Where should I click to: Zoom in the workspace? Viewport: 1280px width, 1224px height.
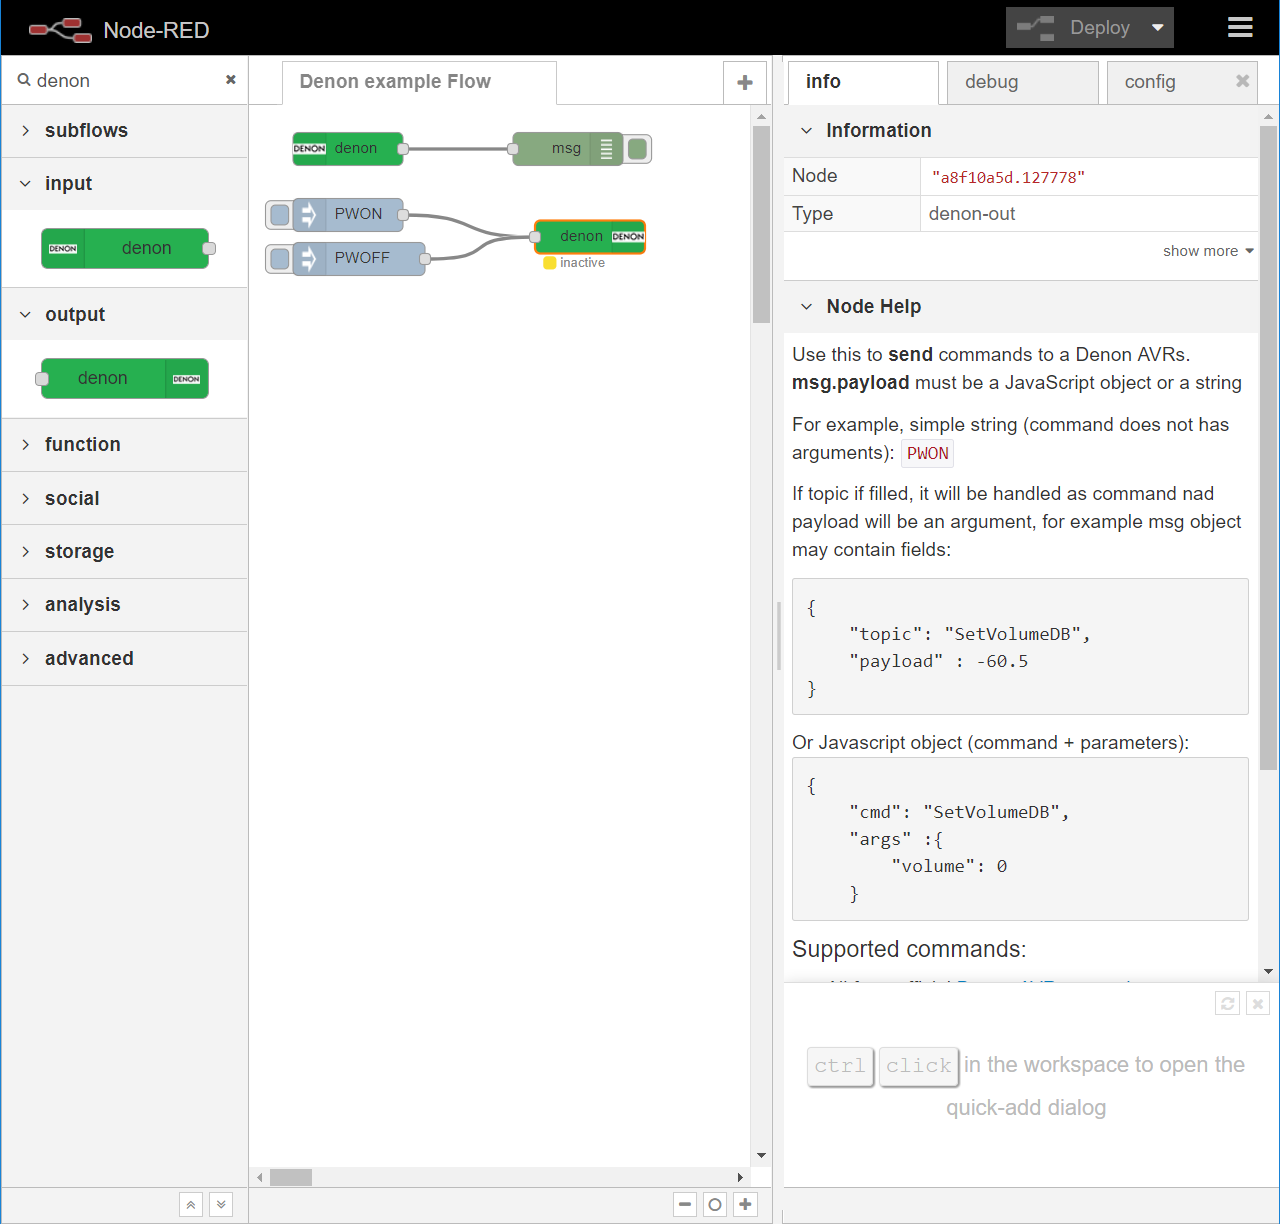point(745,1205)
